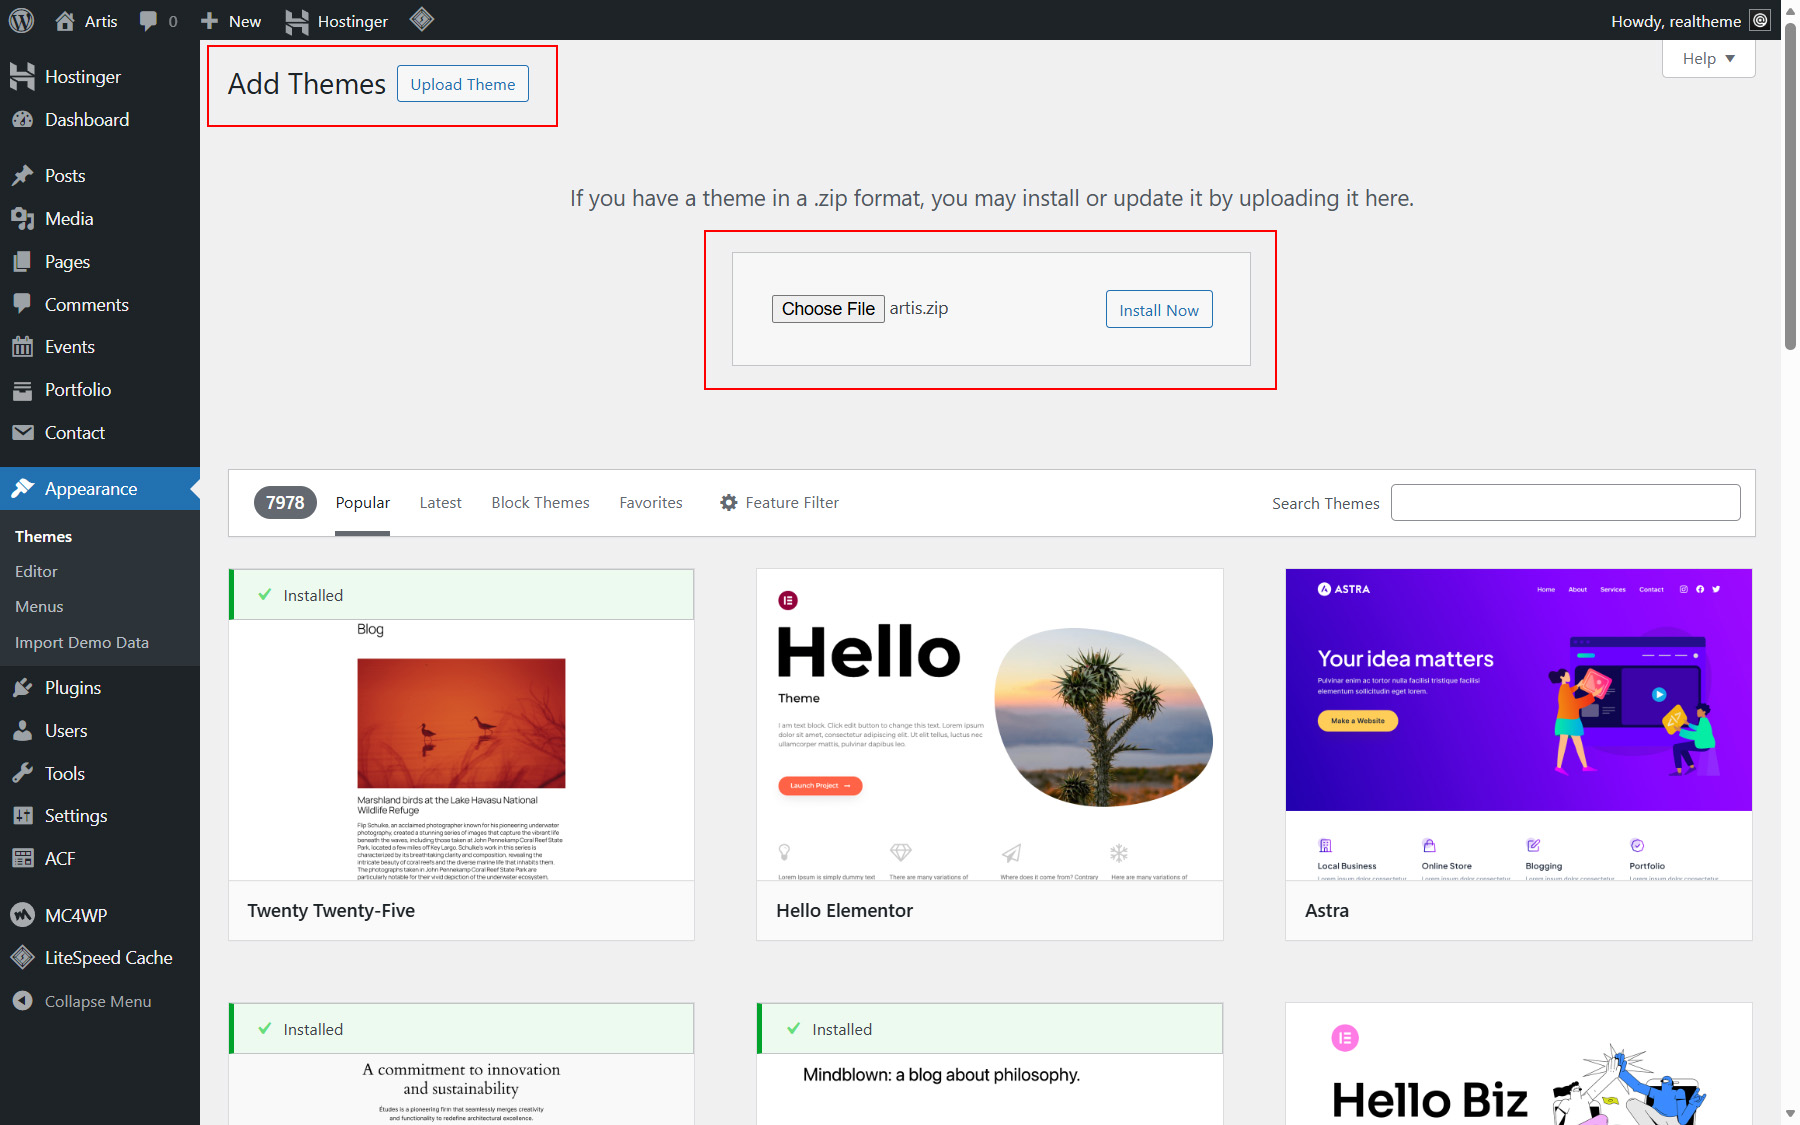Click the Search Themes input field

tap(1565, 503)
